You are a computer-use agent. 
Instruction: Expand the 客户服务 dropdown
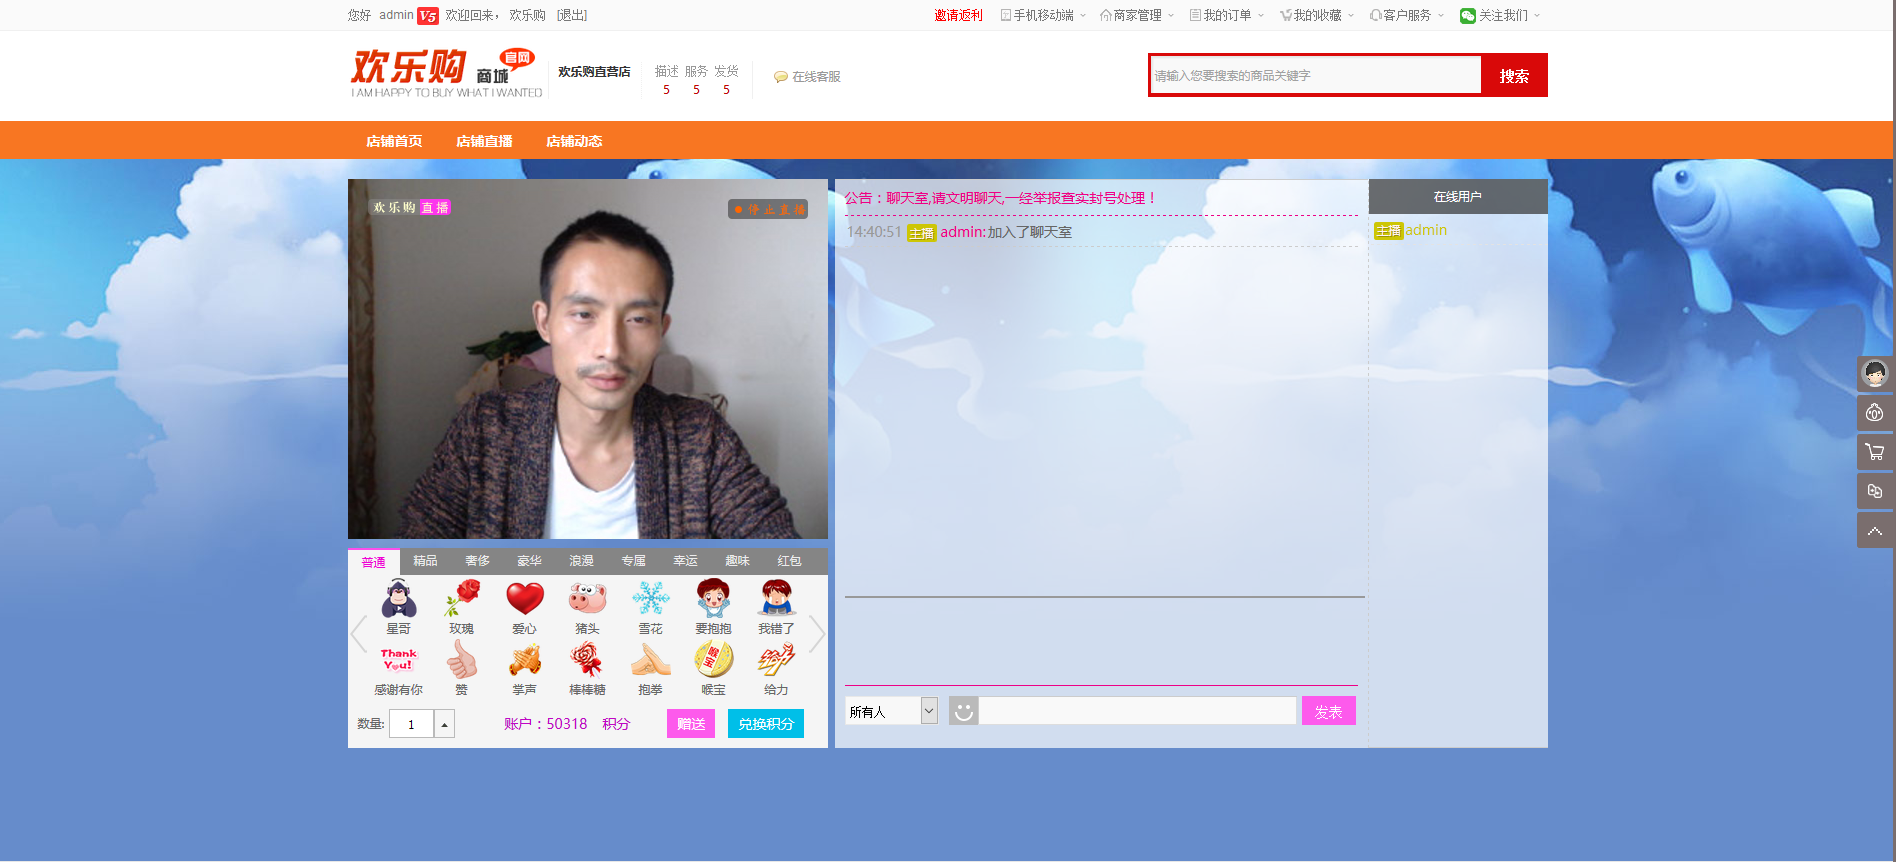click(1407, 15)
